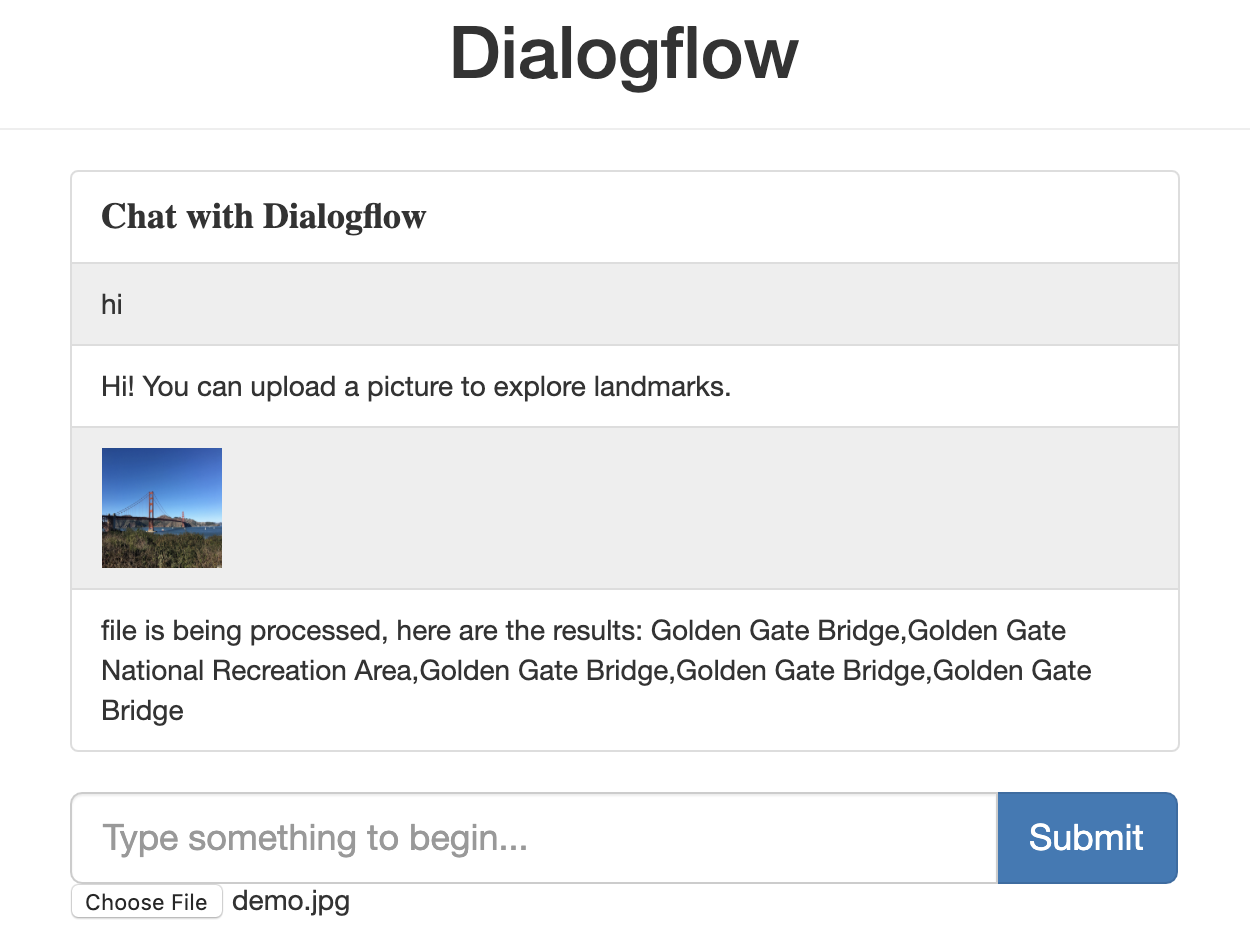The image size is (1250, 946).
Task: Click 'National Recreation Area' in the results
Action: coord(258,670)
